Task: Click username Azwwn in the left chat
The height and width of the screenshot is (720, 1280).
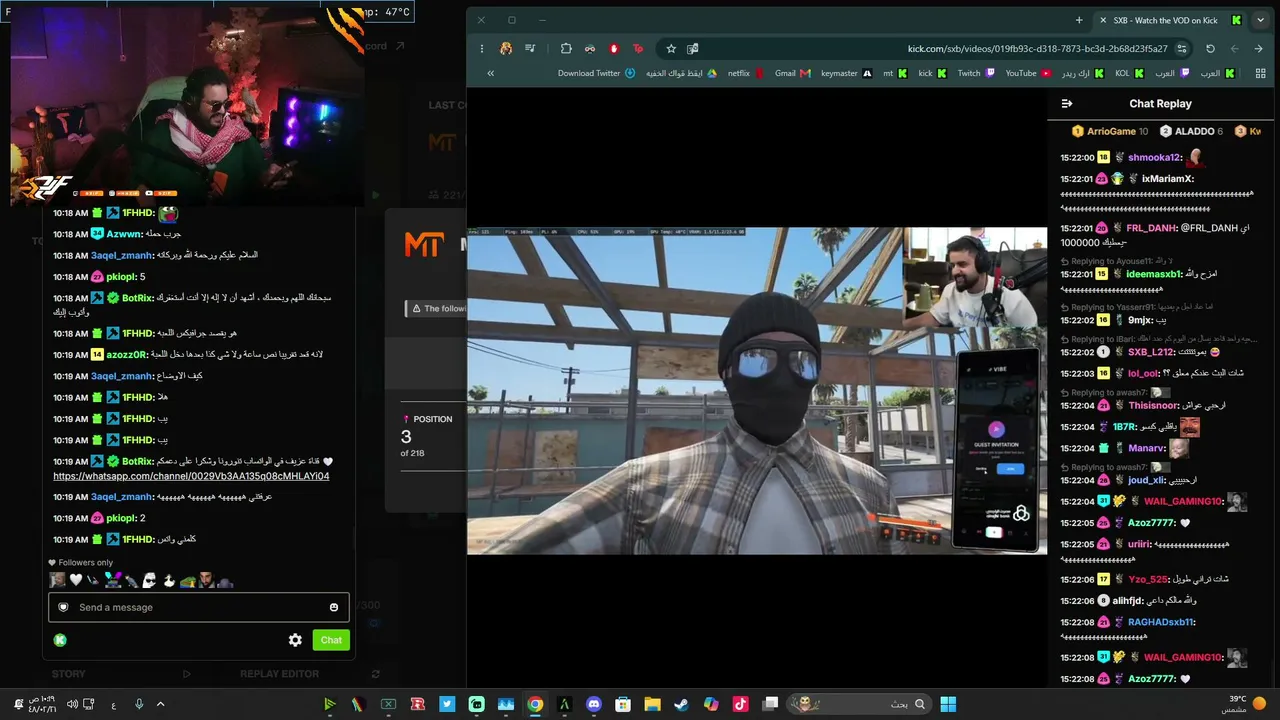Action: (124, 234)
